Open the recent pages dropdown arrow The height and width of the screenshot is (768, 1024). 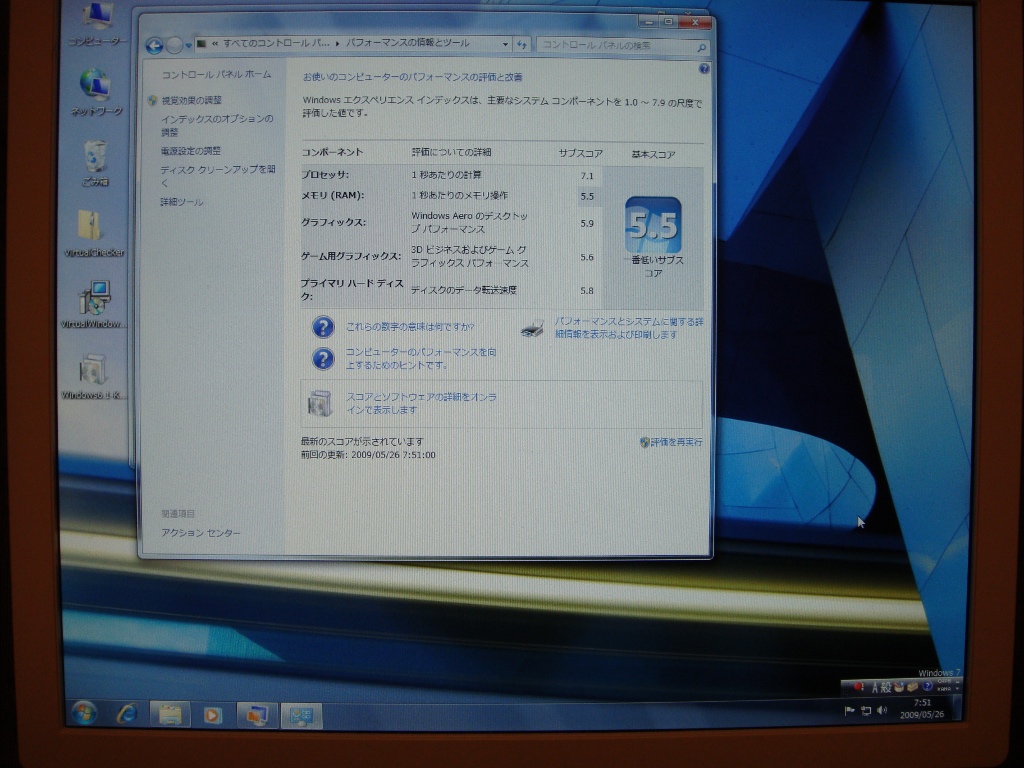(x=189, y=46)
